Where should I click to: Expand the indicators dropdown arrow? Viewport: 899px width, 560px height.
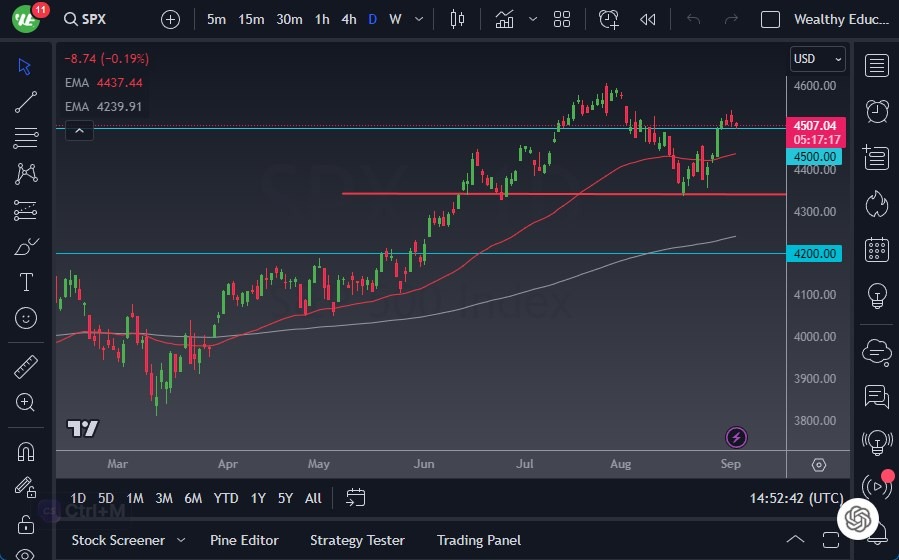pos(533,19)
